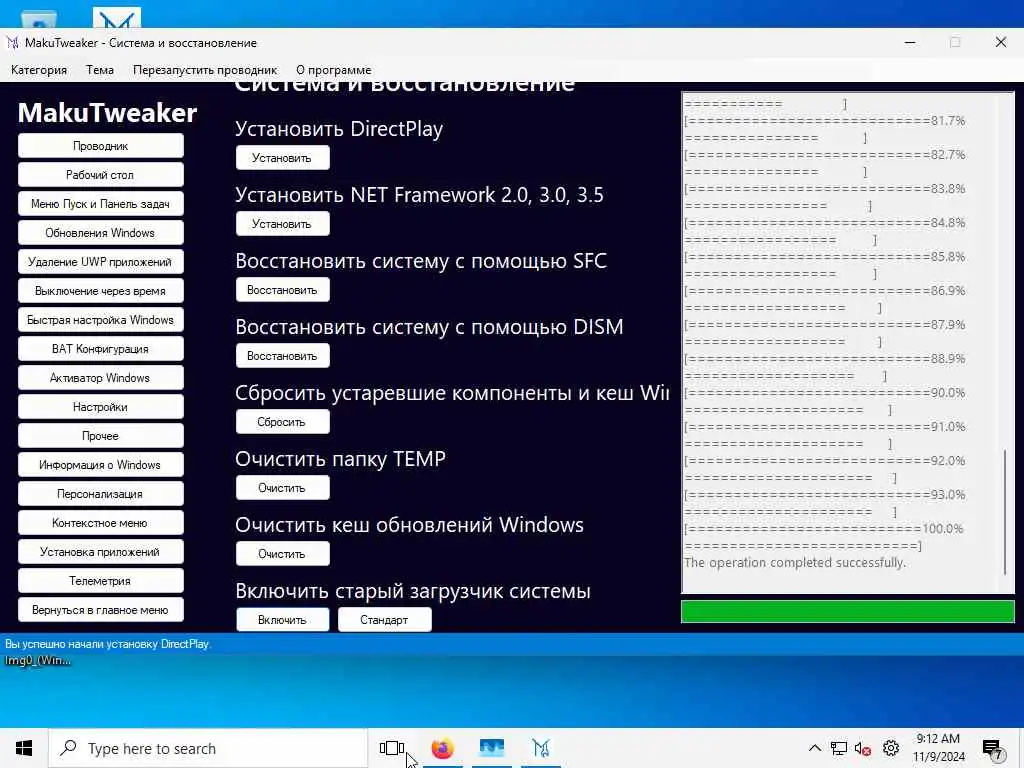This screenshot has height=768, width=1024.
Task: Click the MakuTweaker logo heading
Action: click(x=108, y=112)
